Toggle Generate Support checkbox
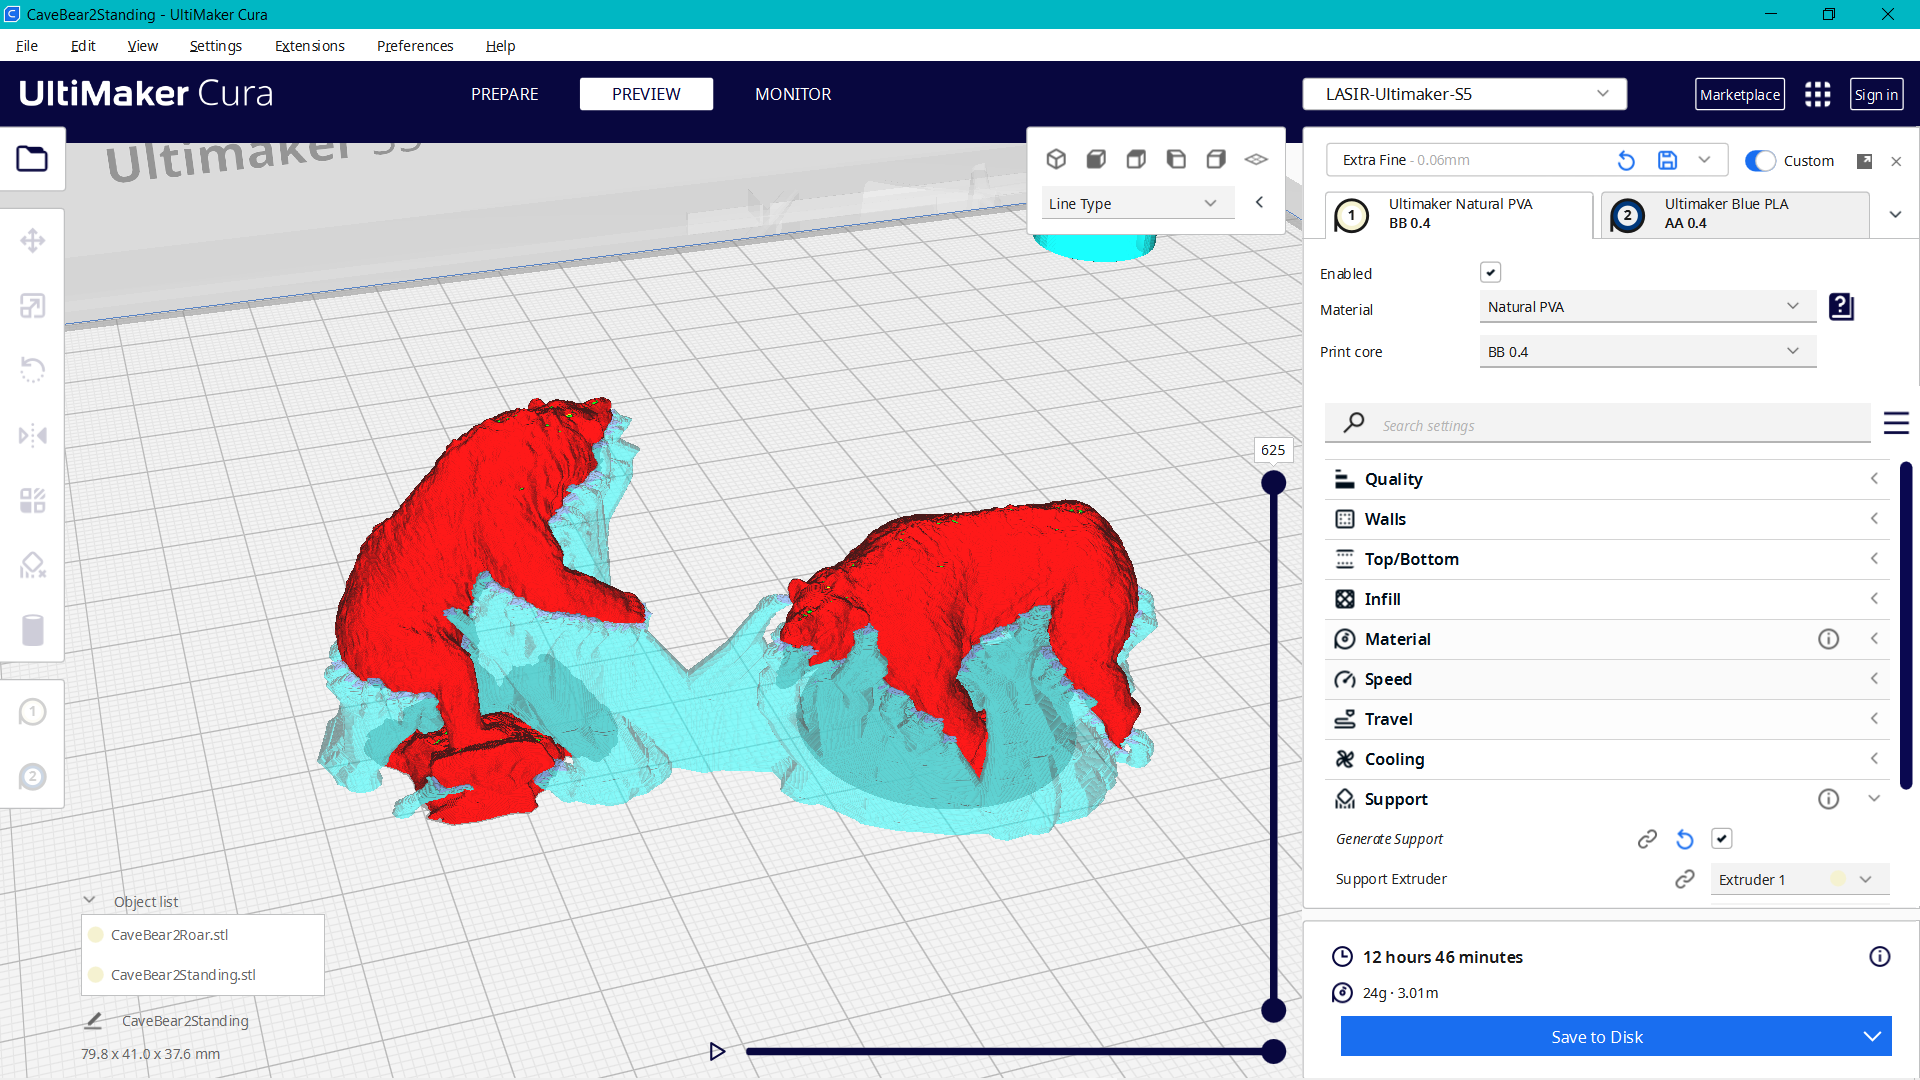Image resolution: width=1920 pixels, height=1080 pixels. 1721,838
